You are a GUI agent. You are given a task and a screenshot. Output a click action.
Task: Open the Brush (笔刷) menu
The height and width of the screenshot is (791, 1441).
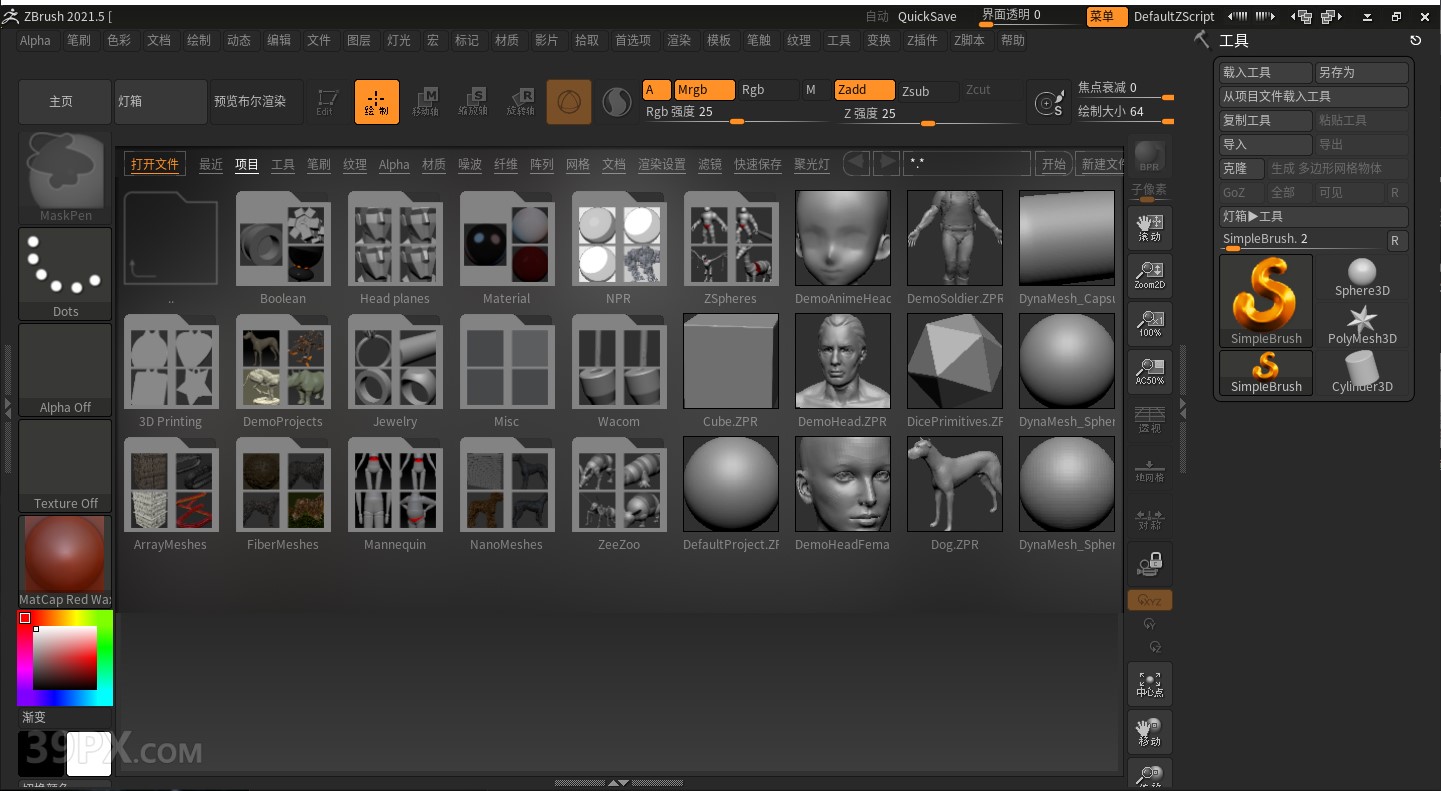click(x=79, y=40)
